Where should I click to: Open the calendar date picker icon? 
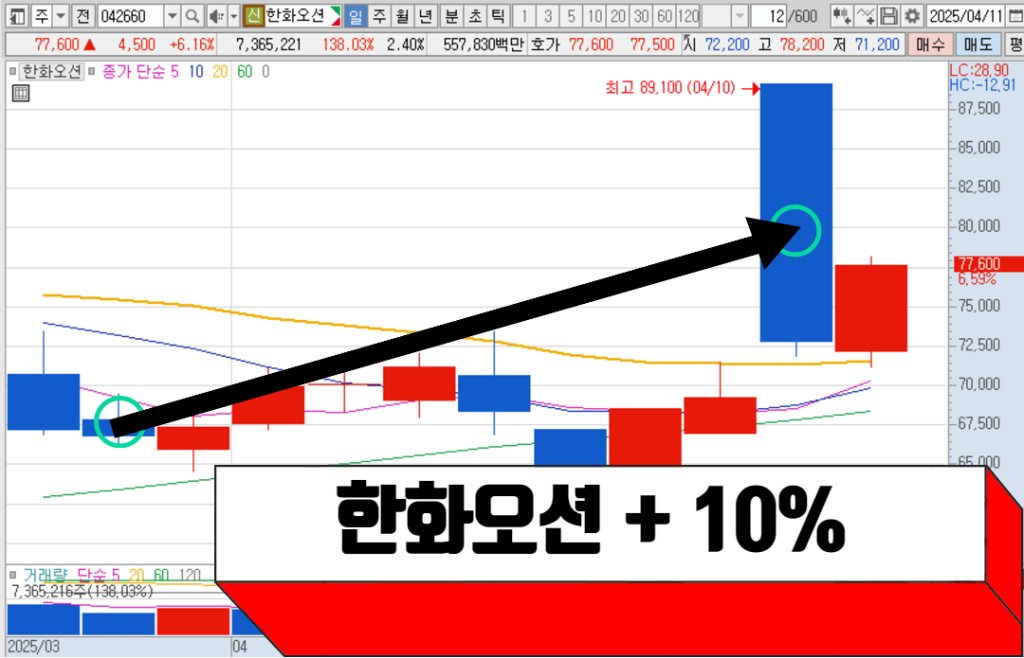pos(1016,16)
